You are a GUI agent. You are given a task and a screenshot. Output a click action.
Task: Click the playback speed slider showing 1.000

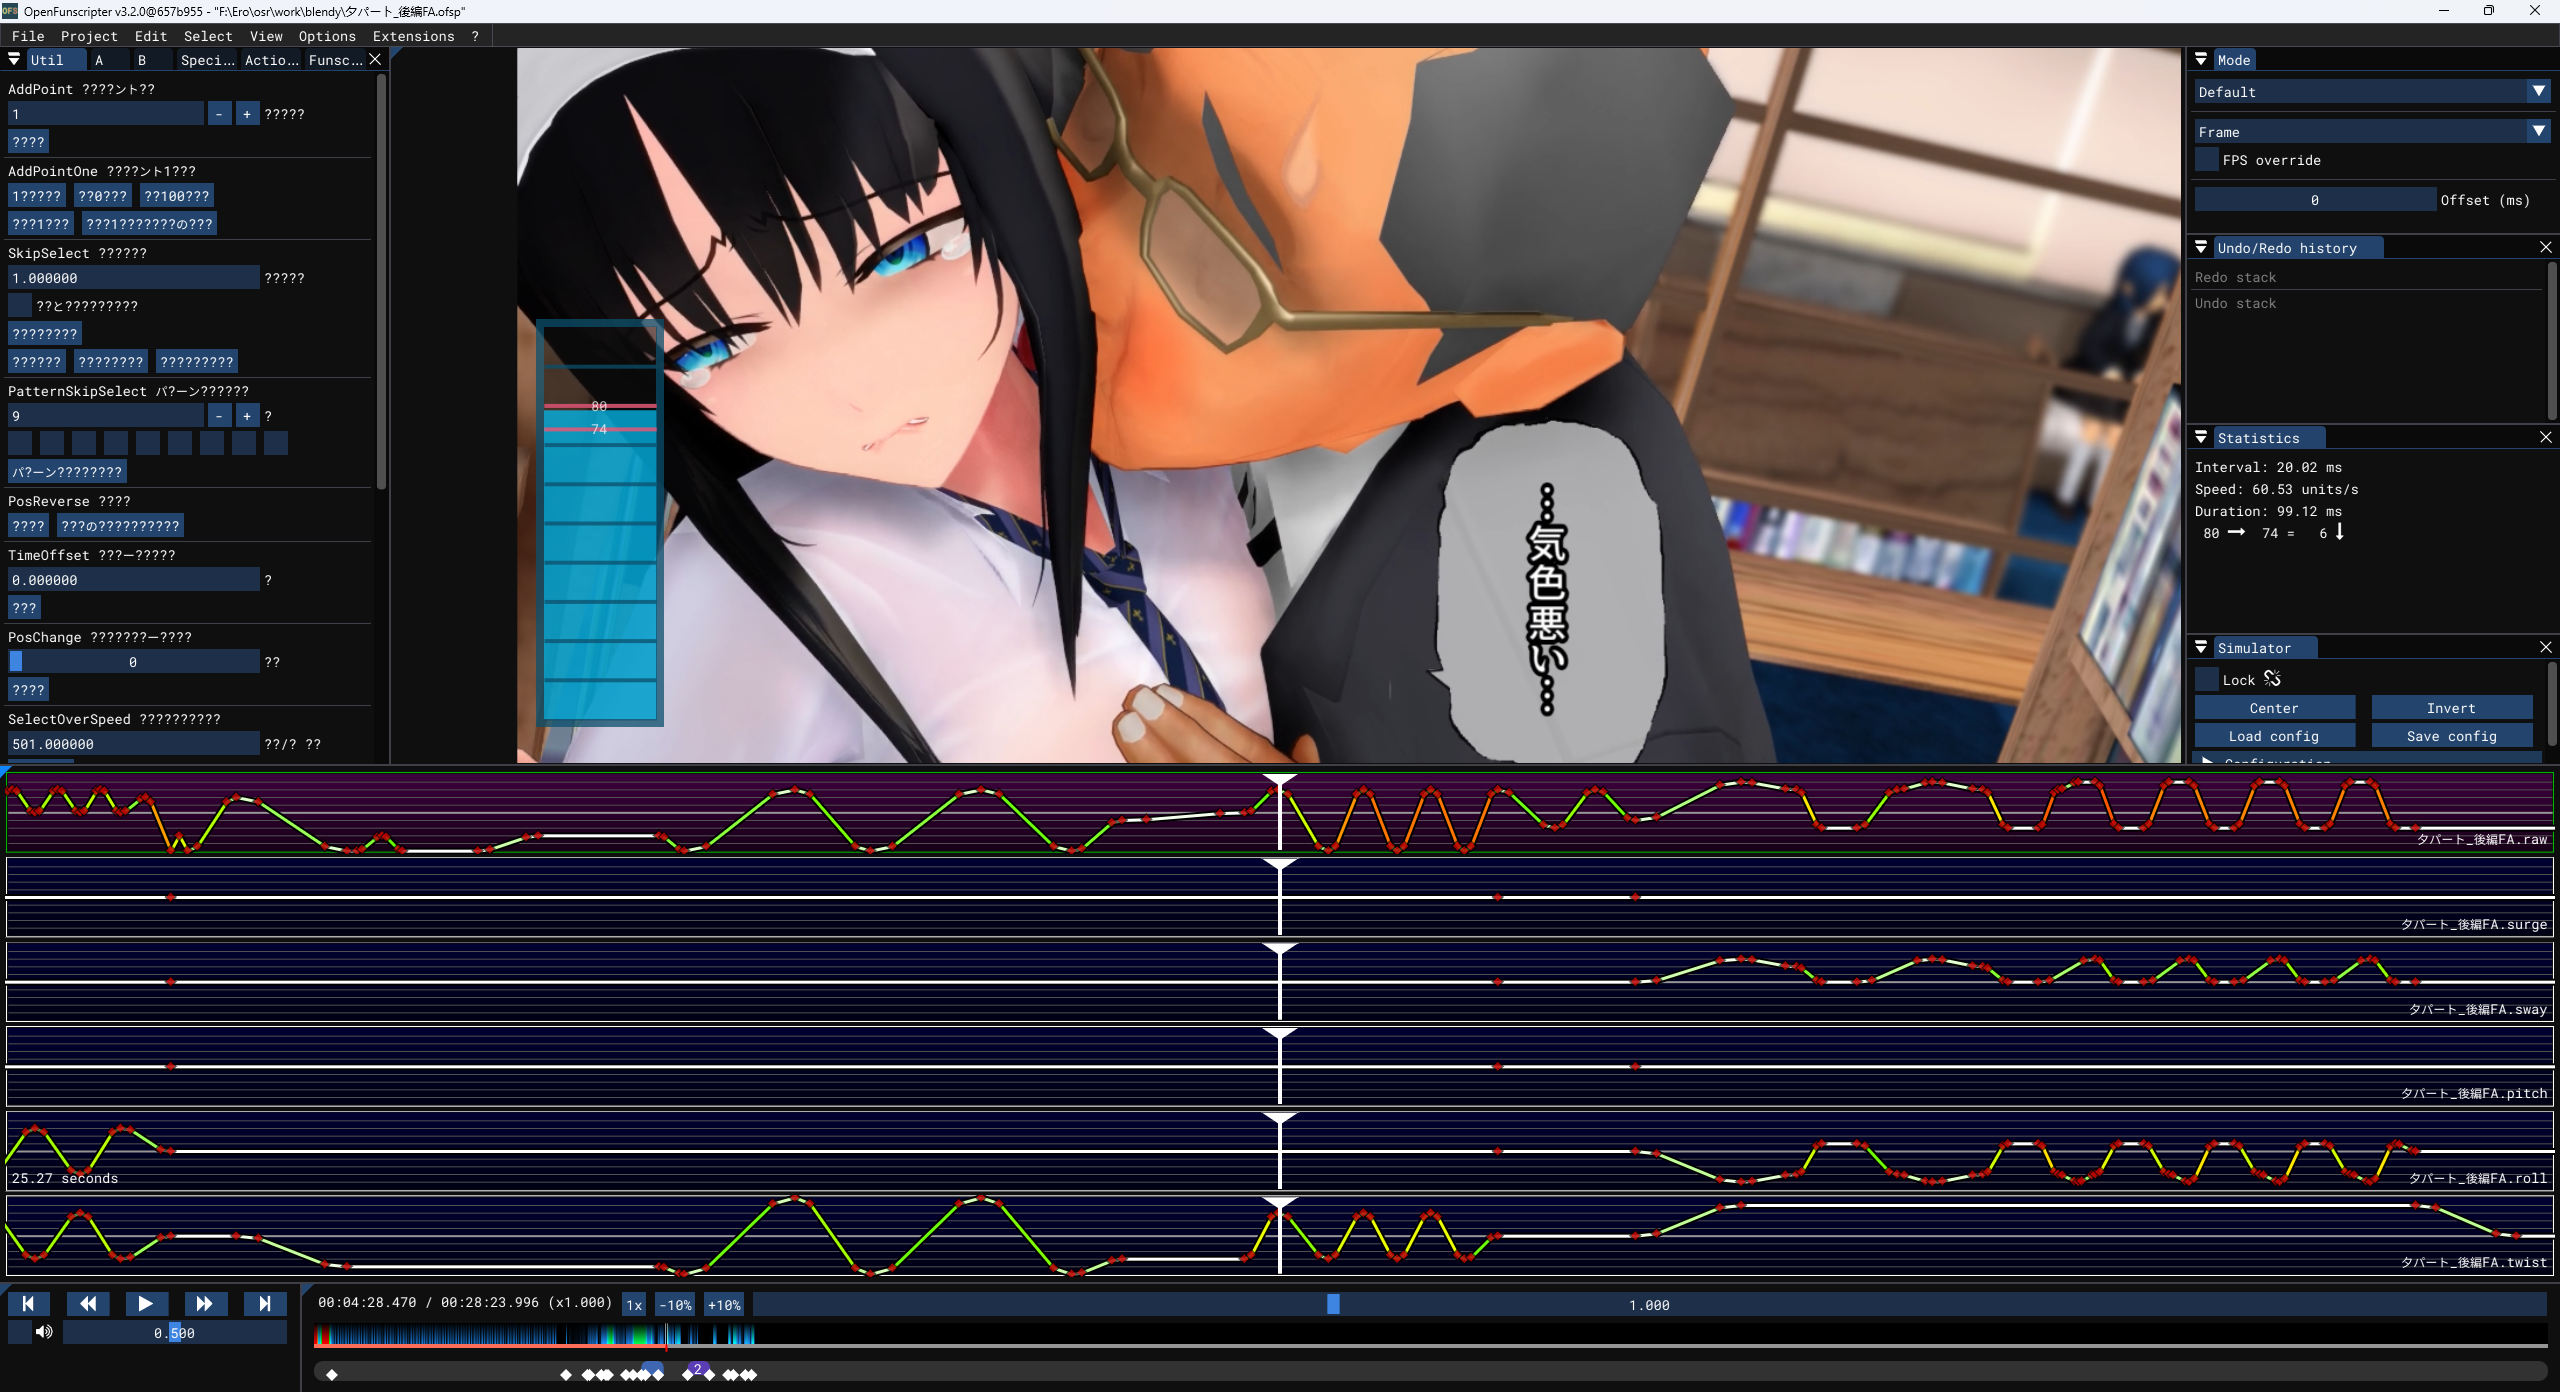1649,1304
